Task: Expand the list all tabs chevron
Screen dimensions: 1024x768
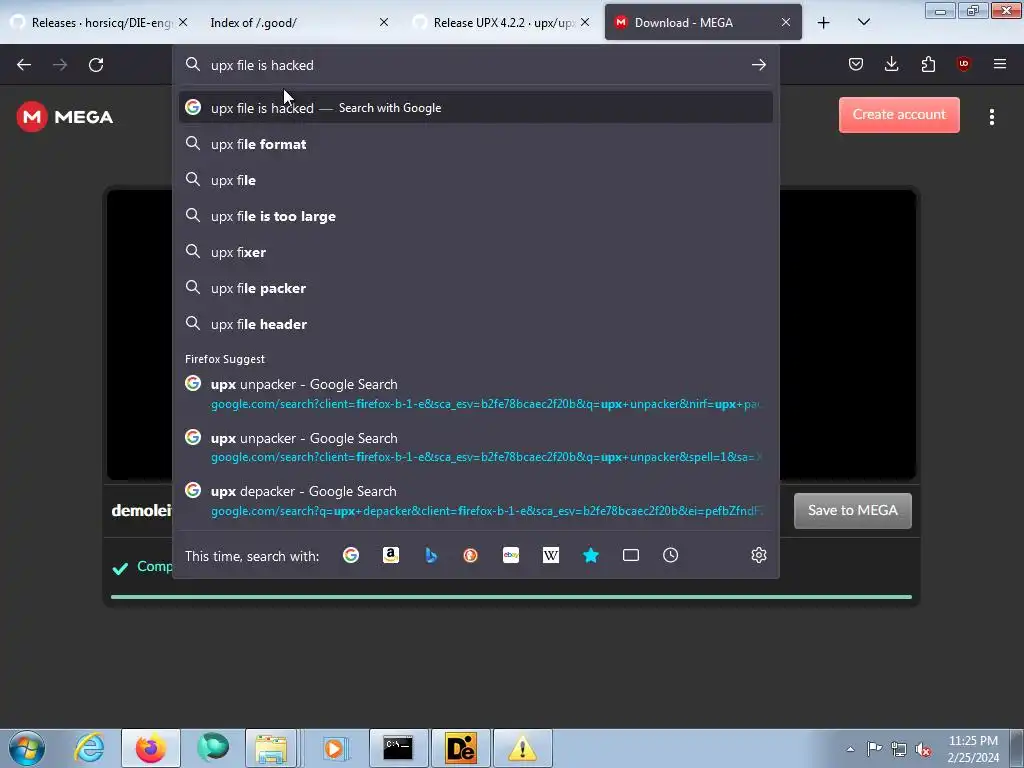Action: click(863, 23)
